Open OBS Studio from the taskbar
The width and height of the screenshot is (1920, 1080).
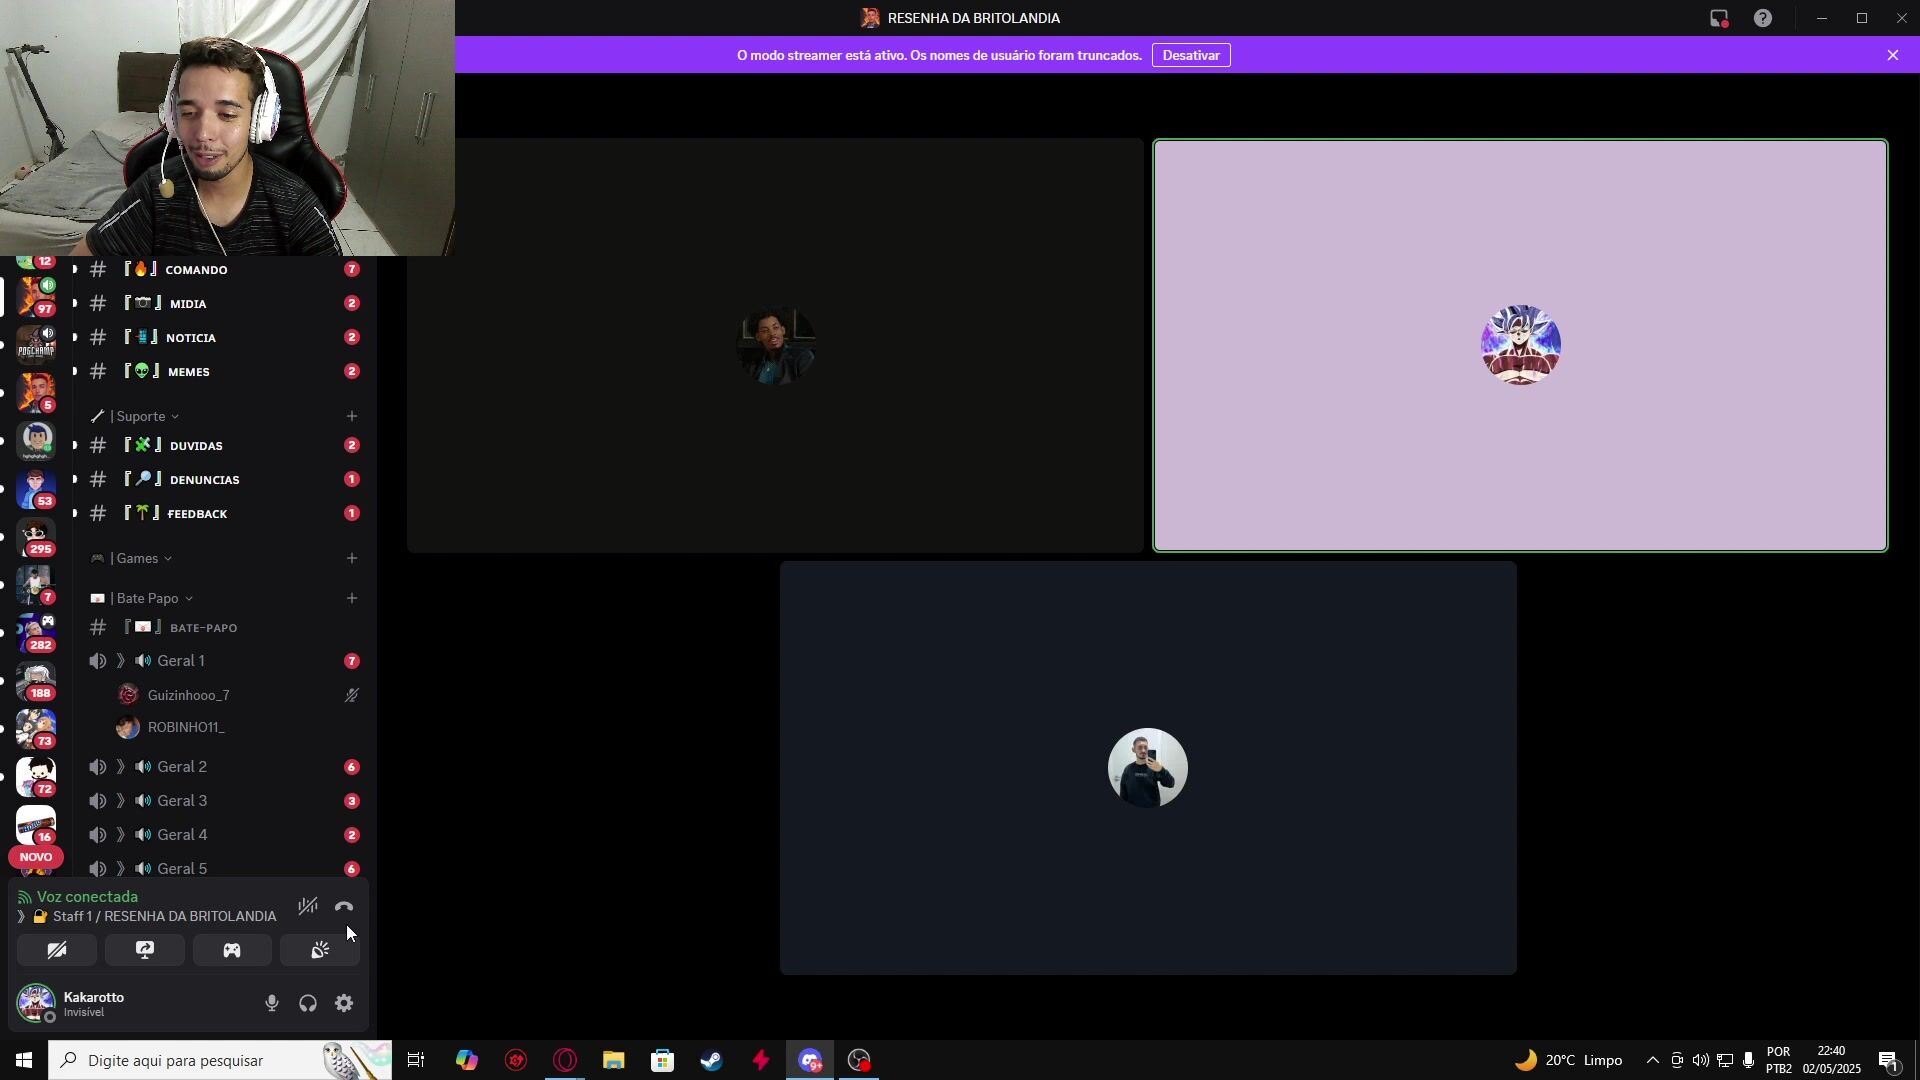click(860, 1060)
